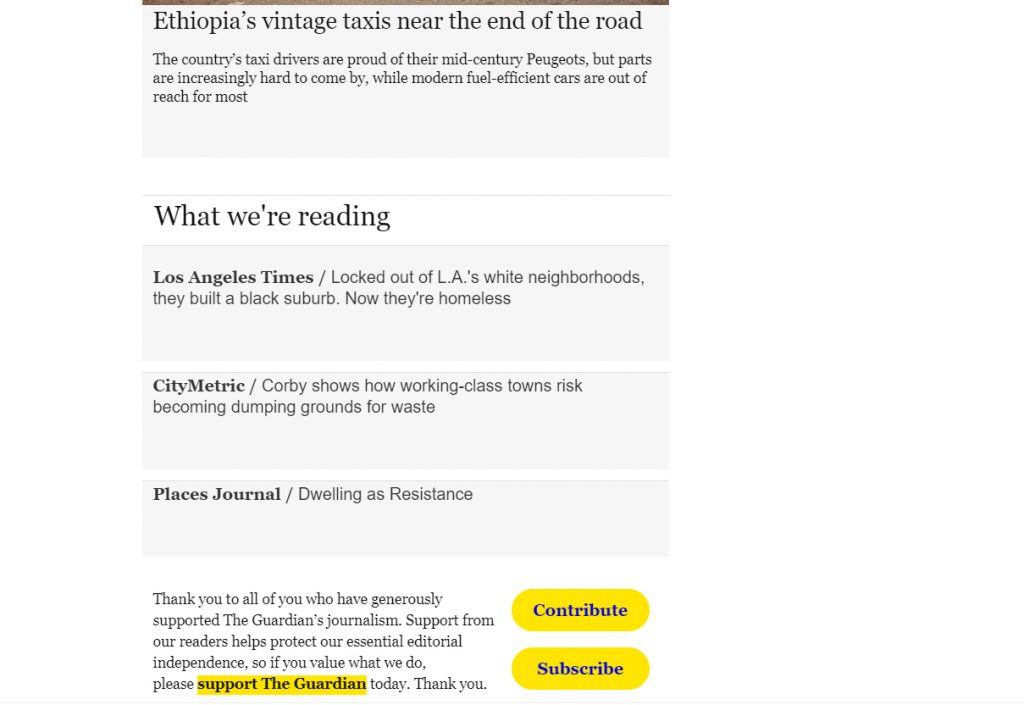Click the yellow Subscribe button
This screenshot has width=1024, height=705.
point(581,668)
